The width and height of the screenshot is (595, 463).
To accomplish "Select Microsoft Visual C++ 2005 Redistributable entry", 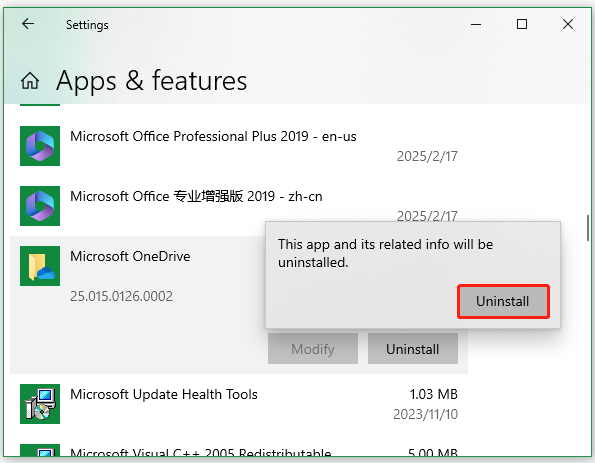I will tap(201, 452).
